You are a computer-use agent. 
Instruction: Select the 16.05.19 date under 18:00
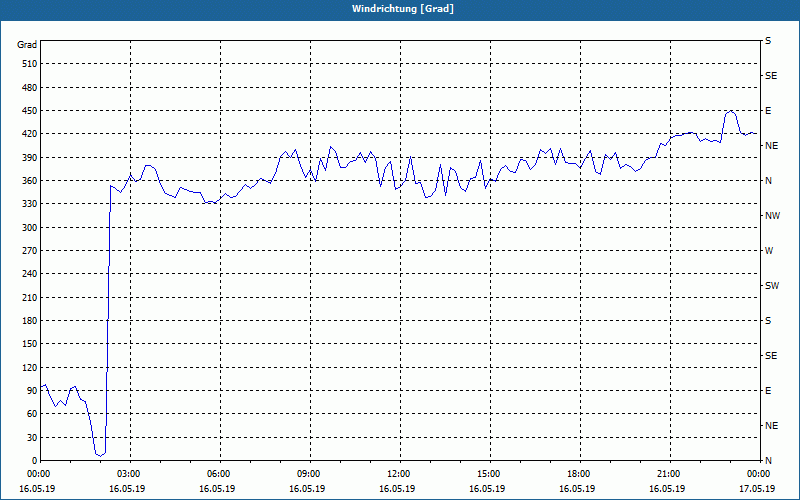coord(577,489)
